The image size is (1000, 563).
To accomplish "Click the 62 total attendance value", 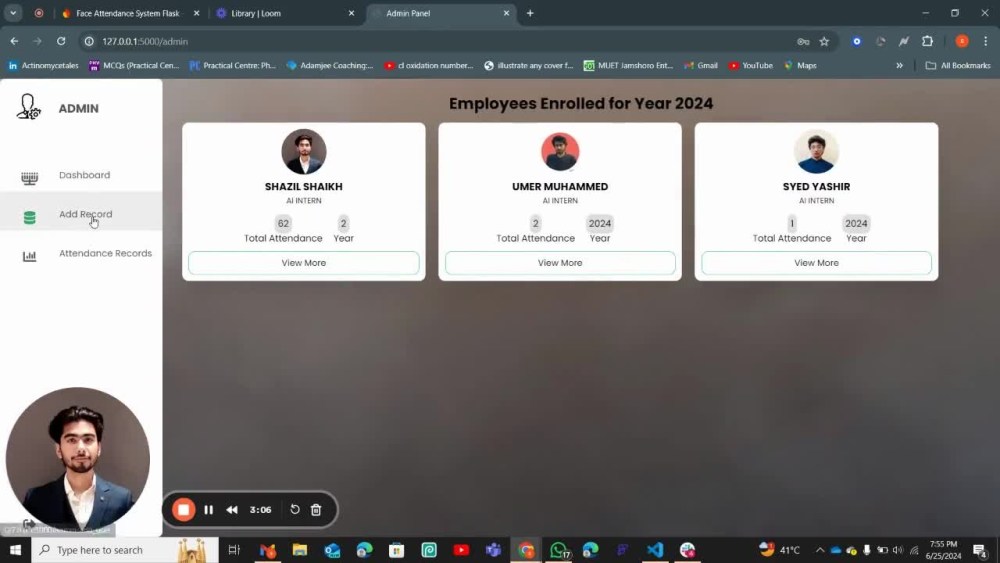I will [x=283, y=224].
